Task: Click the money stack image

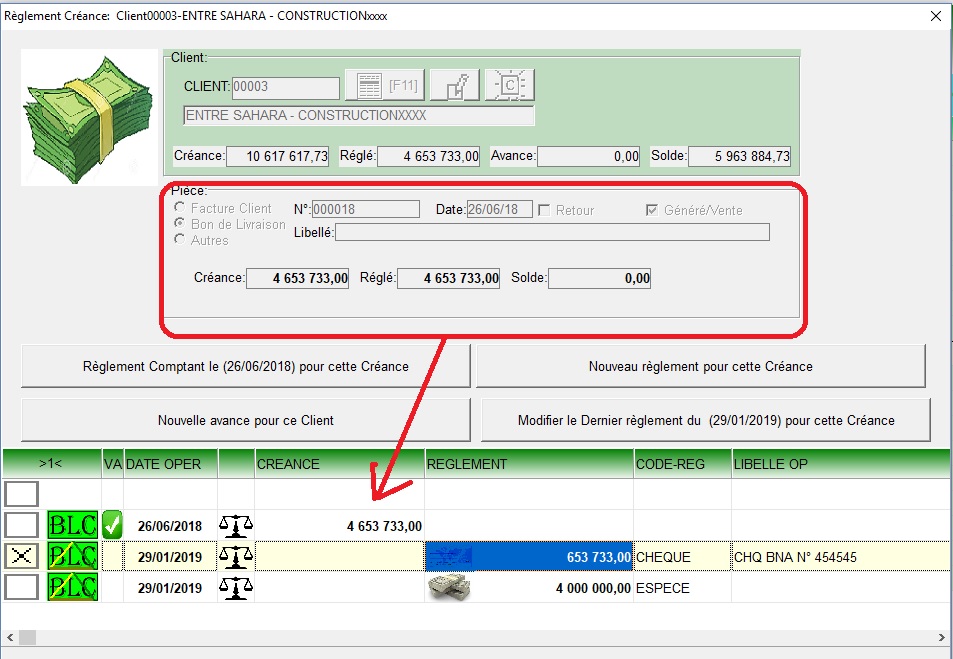Action: (x=89, y=117)
